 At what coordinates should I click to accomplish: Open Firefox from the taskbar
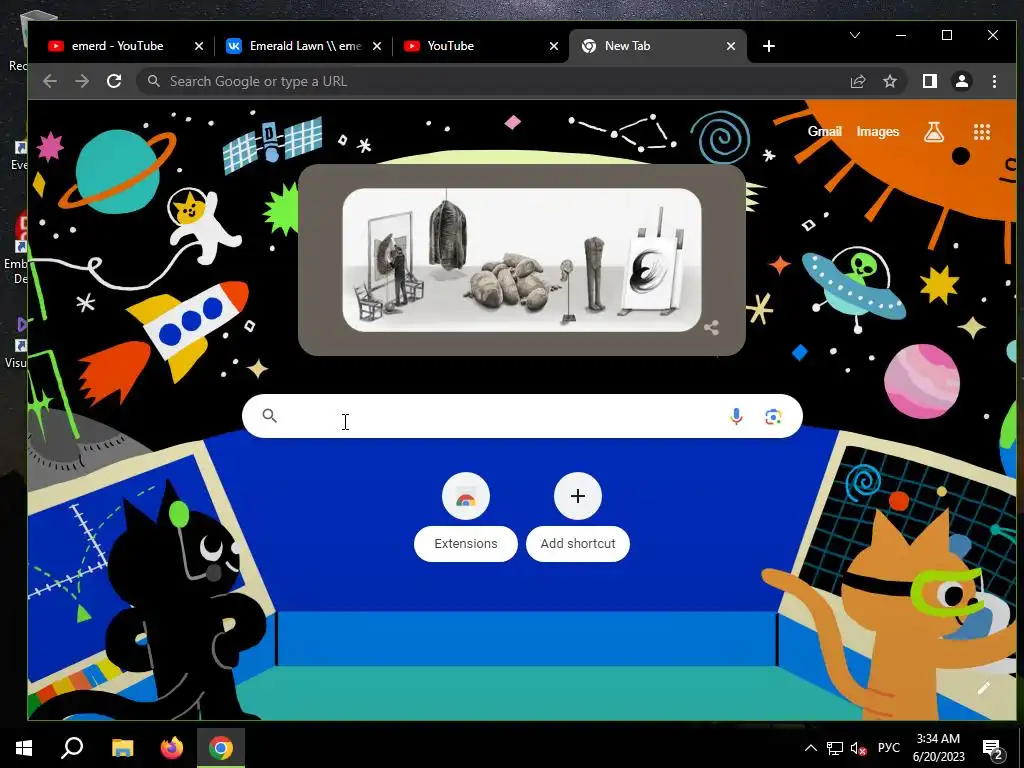pyautogui.click(x=172, y=748)
